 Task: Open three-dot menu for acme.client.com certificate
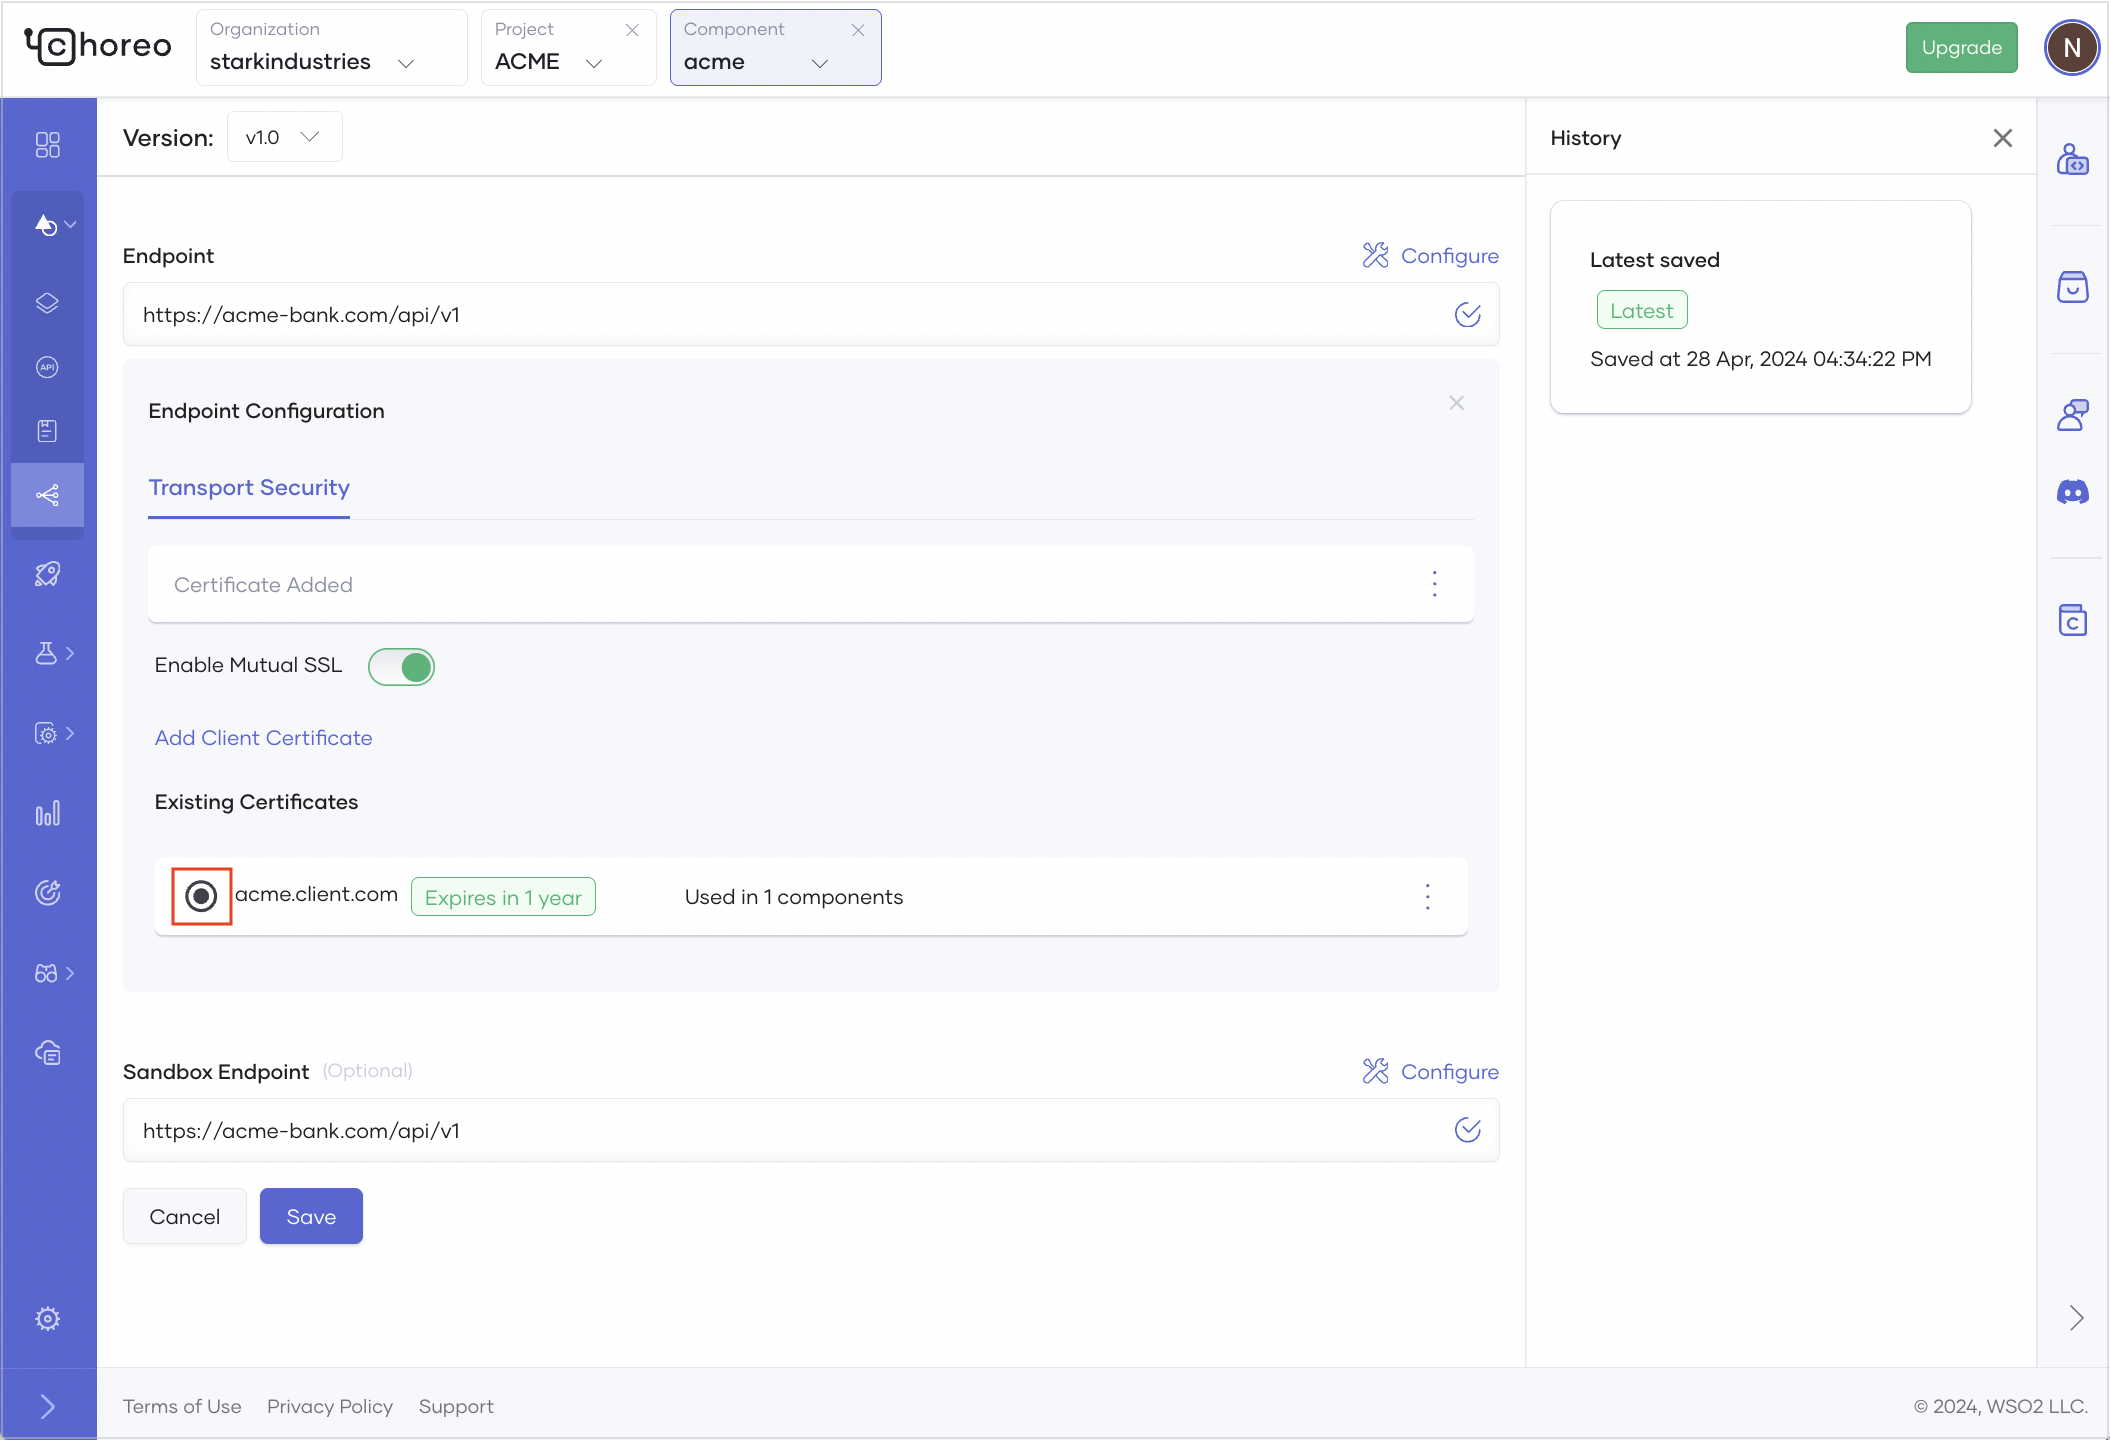(1427, 897)
